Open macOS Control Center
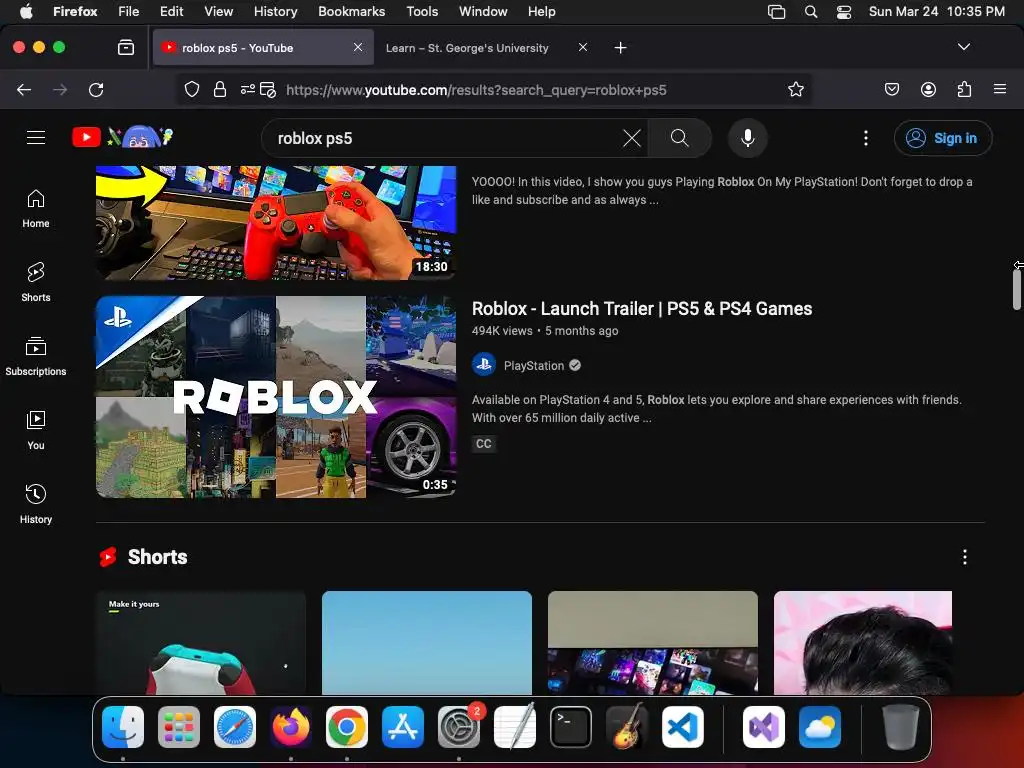 pyautogui.click(x=844, y=12)
